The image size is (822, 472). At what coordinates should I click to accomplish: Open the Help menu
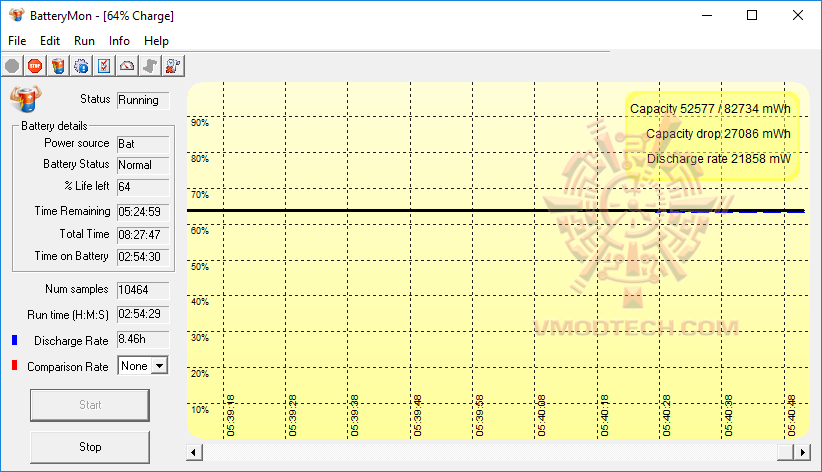156,41
